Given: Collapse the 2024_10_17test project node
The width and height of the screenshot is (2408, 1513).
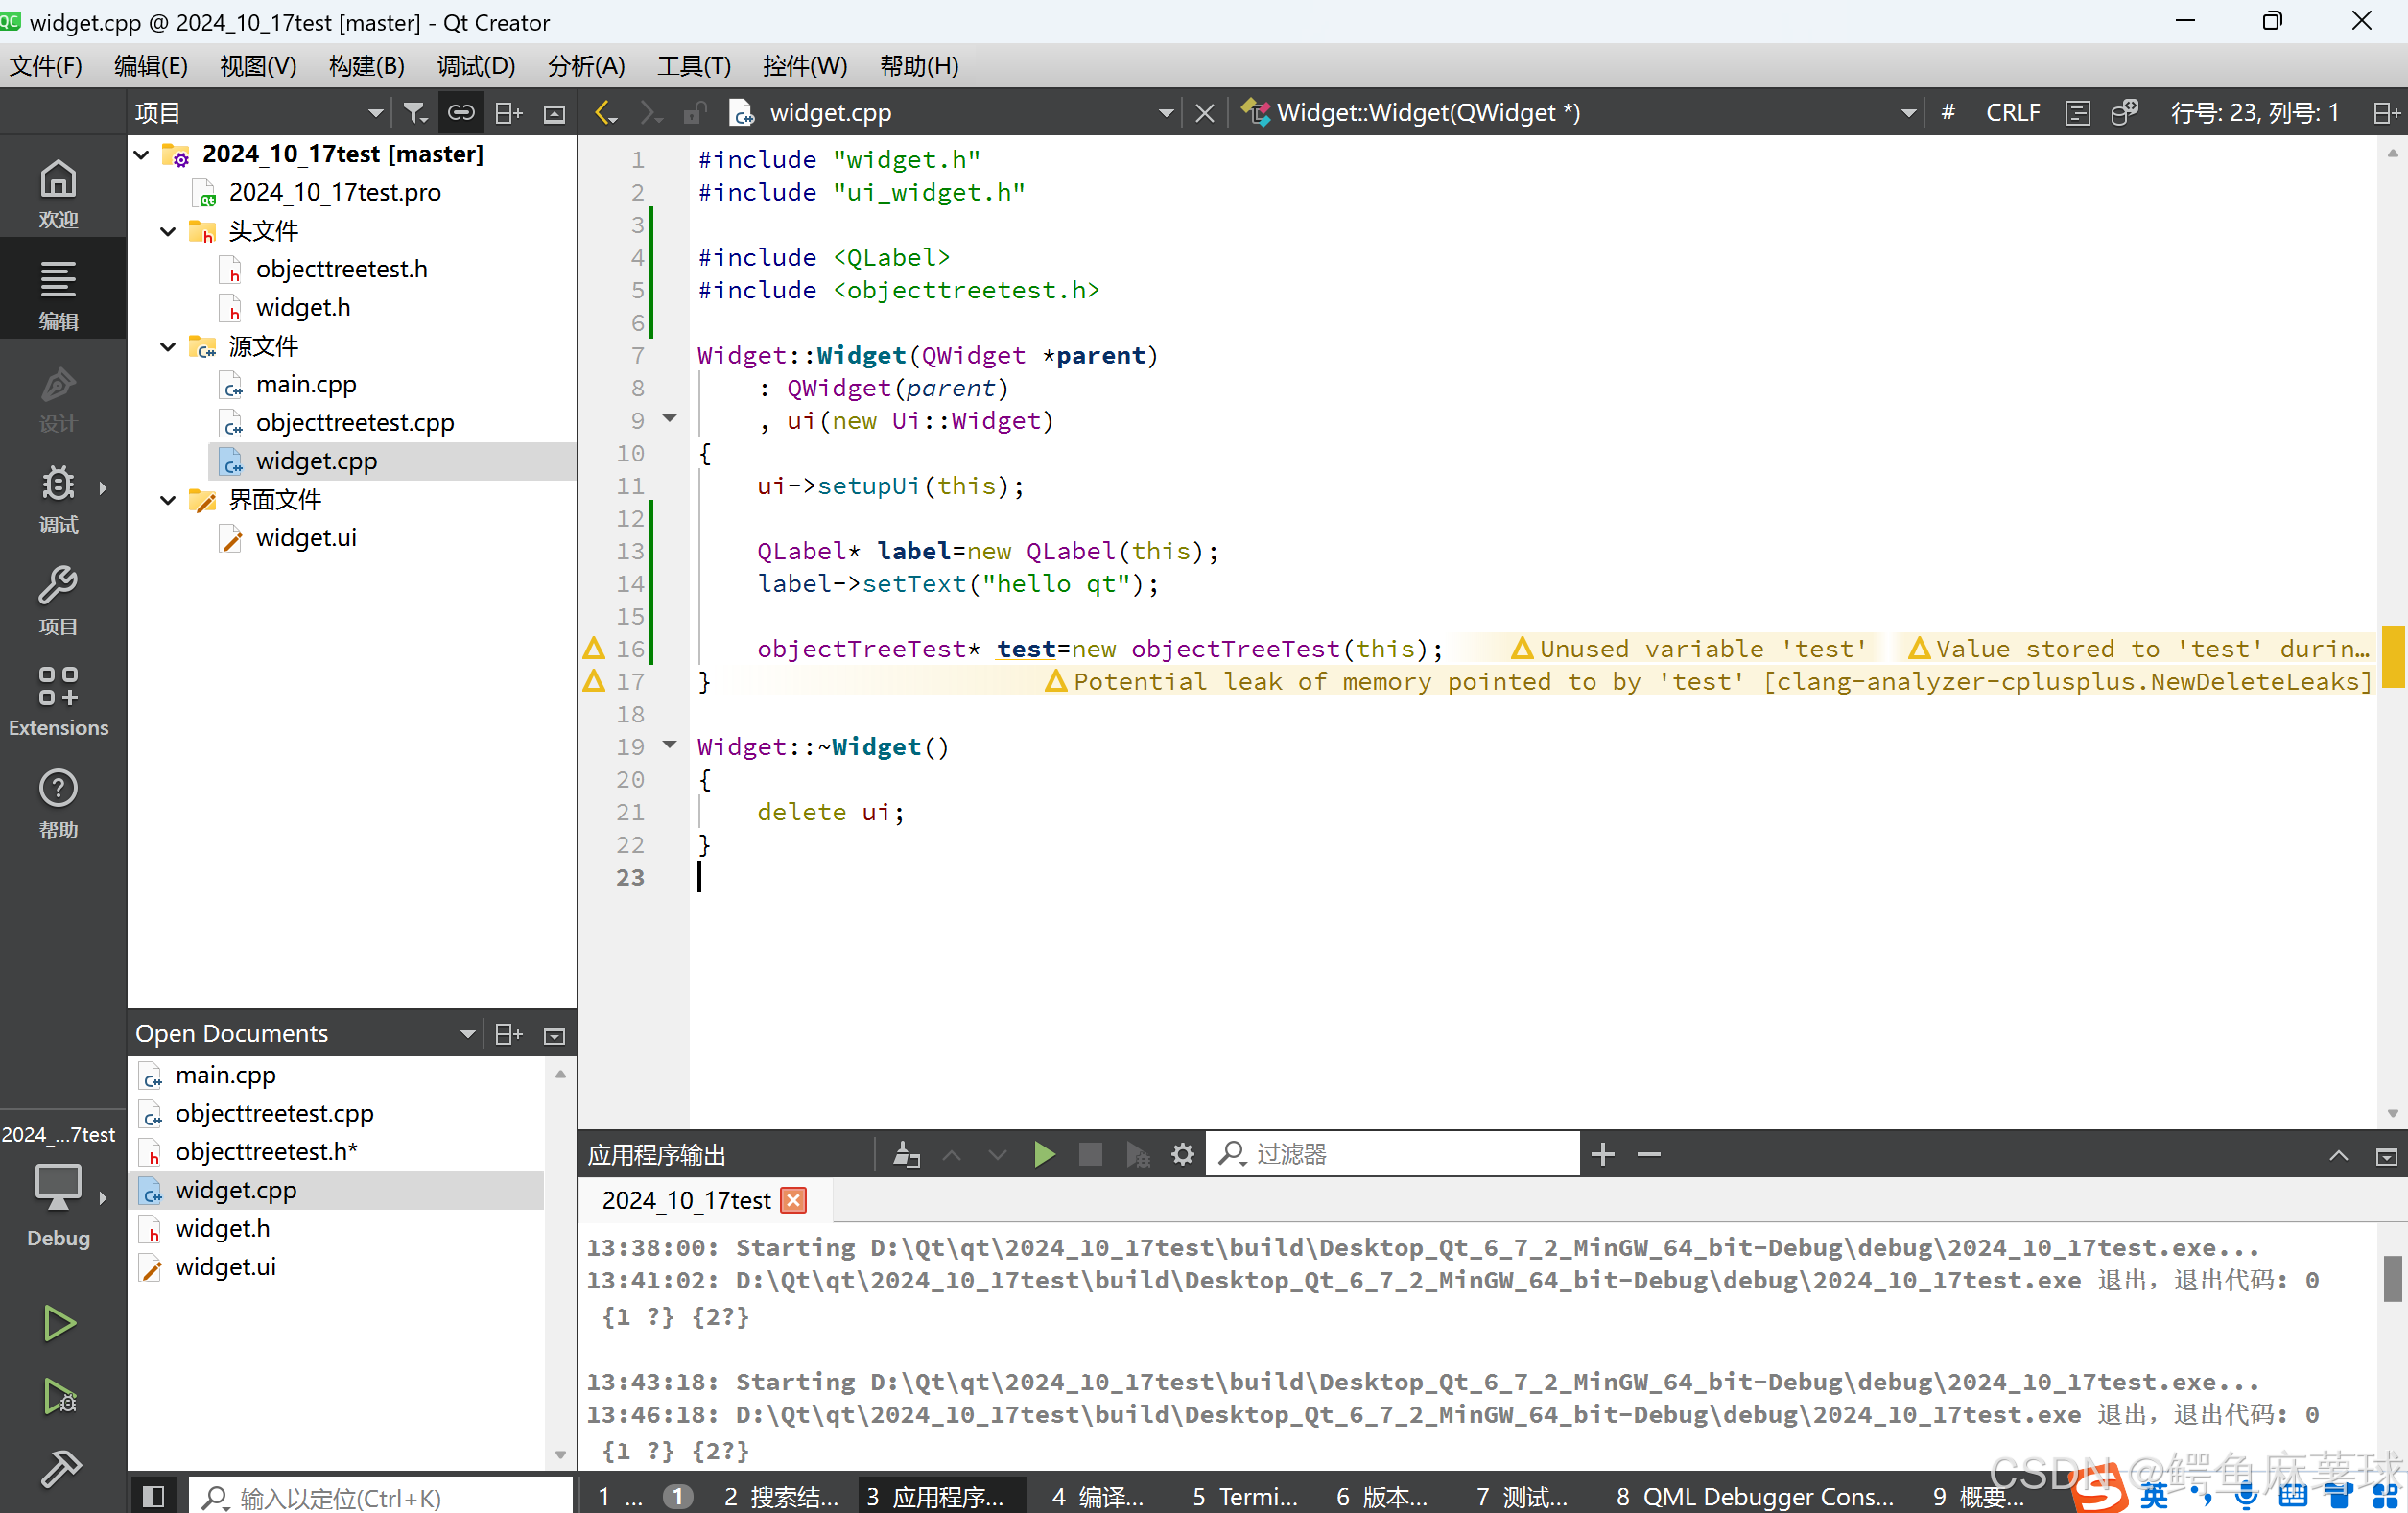Looking at the screenshot, I should pyautogui.click(x=142, y=154).
